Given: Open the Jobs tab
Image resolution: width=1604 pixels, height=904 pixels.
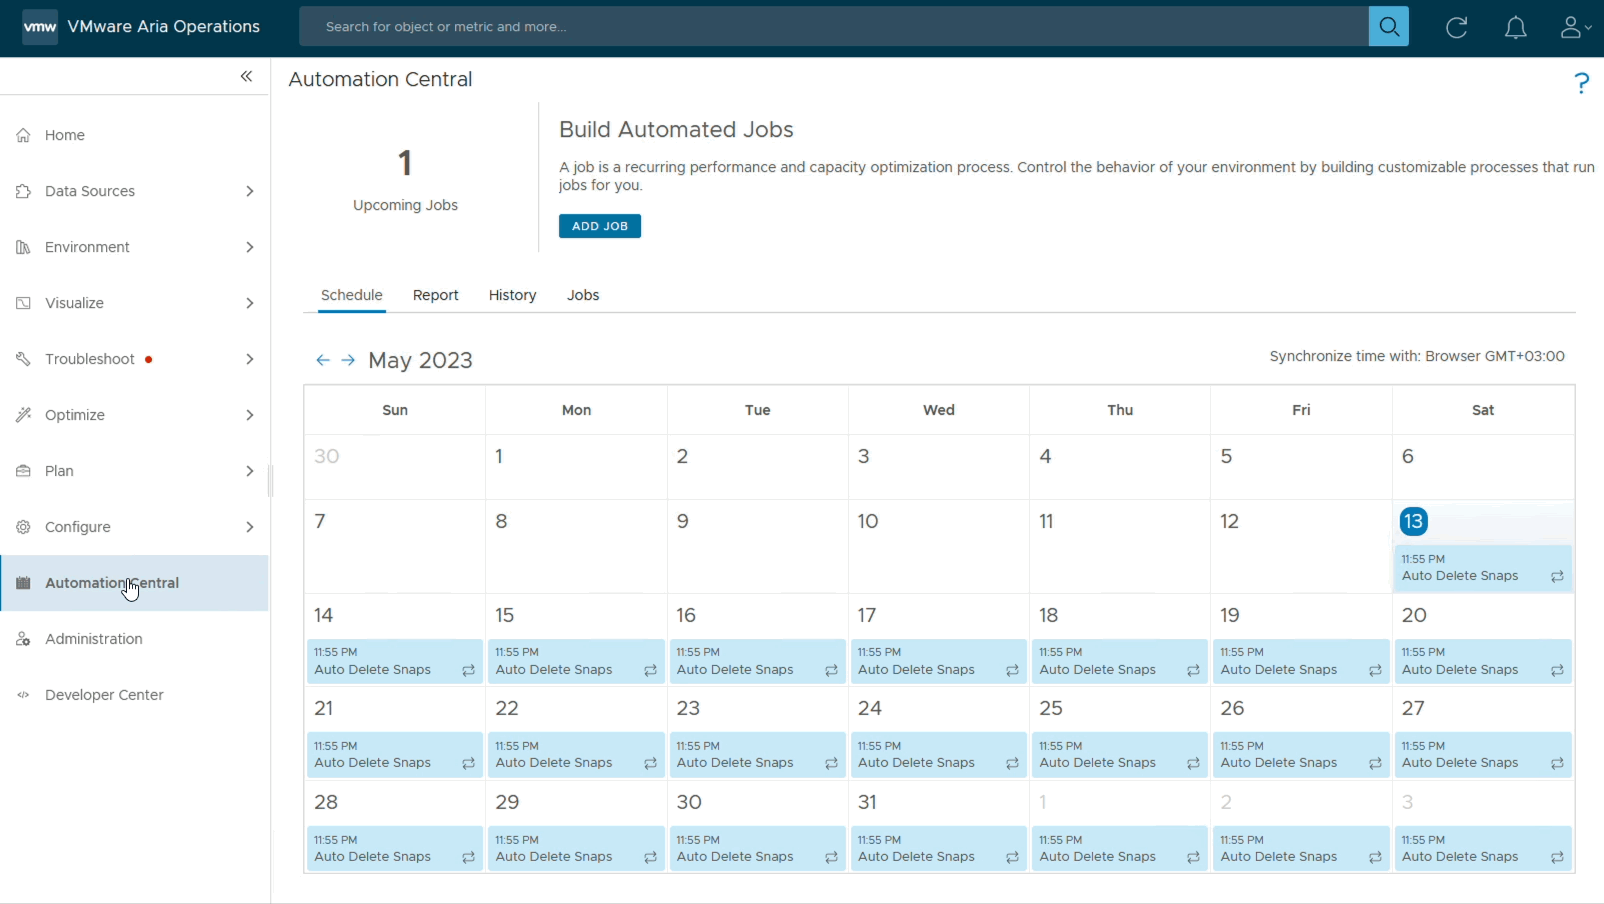Looking at the screenshot, I should [x=583, y=295].
